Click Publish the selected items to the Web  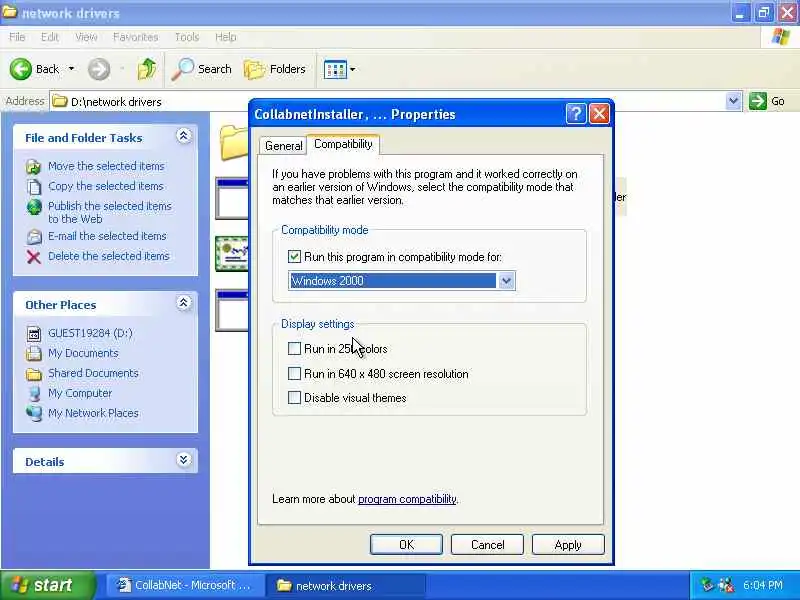click(110, 212)
